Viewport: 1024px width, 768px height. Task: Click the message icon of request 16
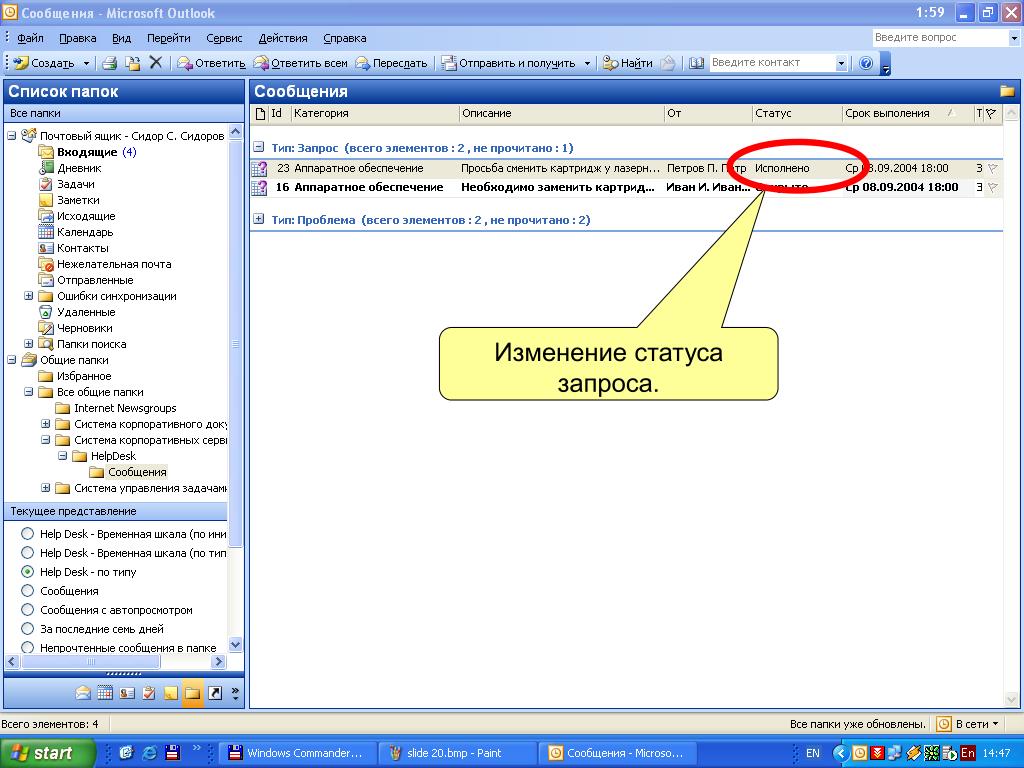[x=259, y=188]
